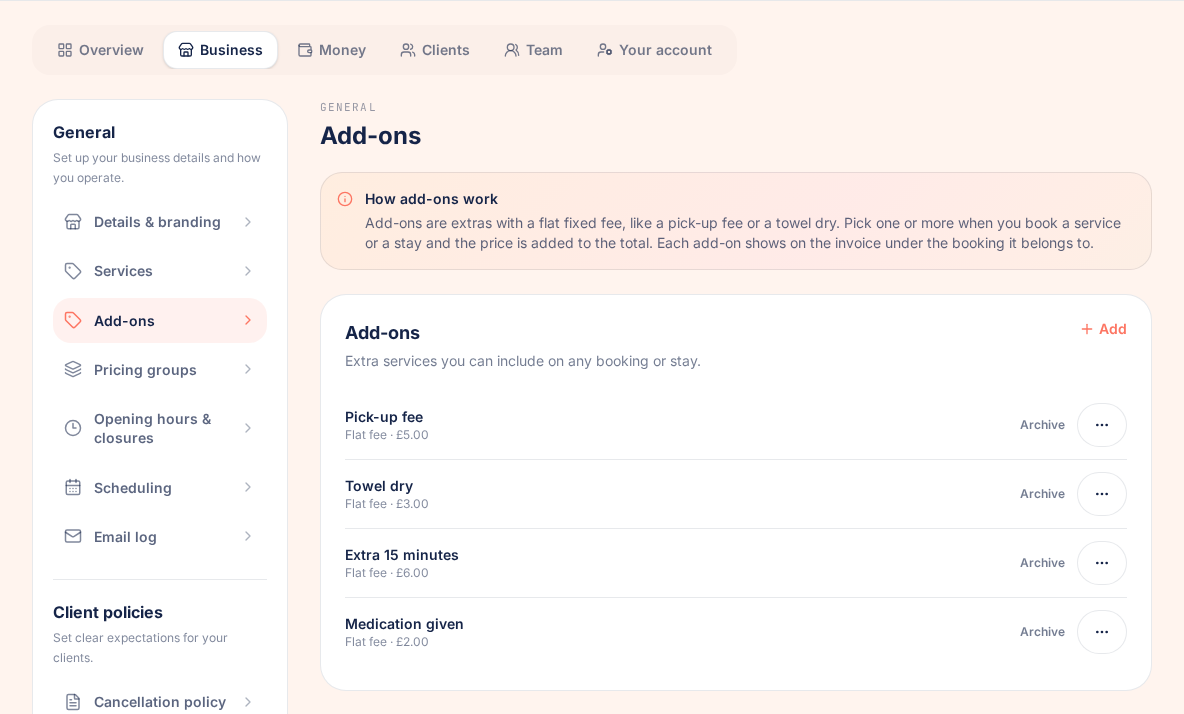Open the Clients tab
This screenshot has height=714, width=1184.
tap(435, 50)
